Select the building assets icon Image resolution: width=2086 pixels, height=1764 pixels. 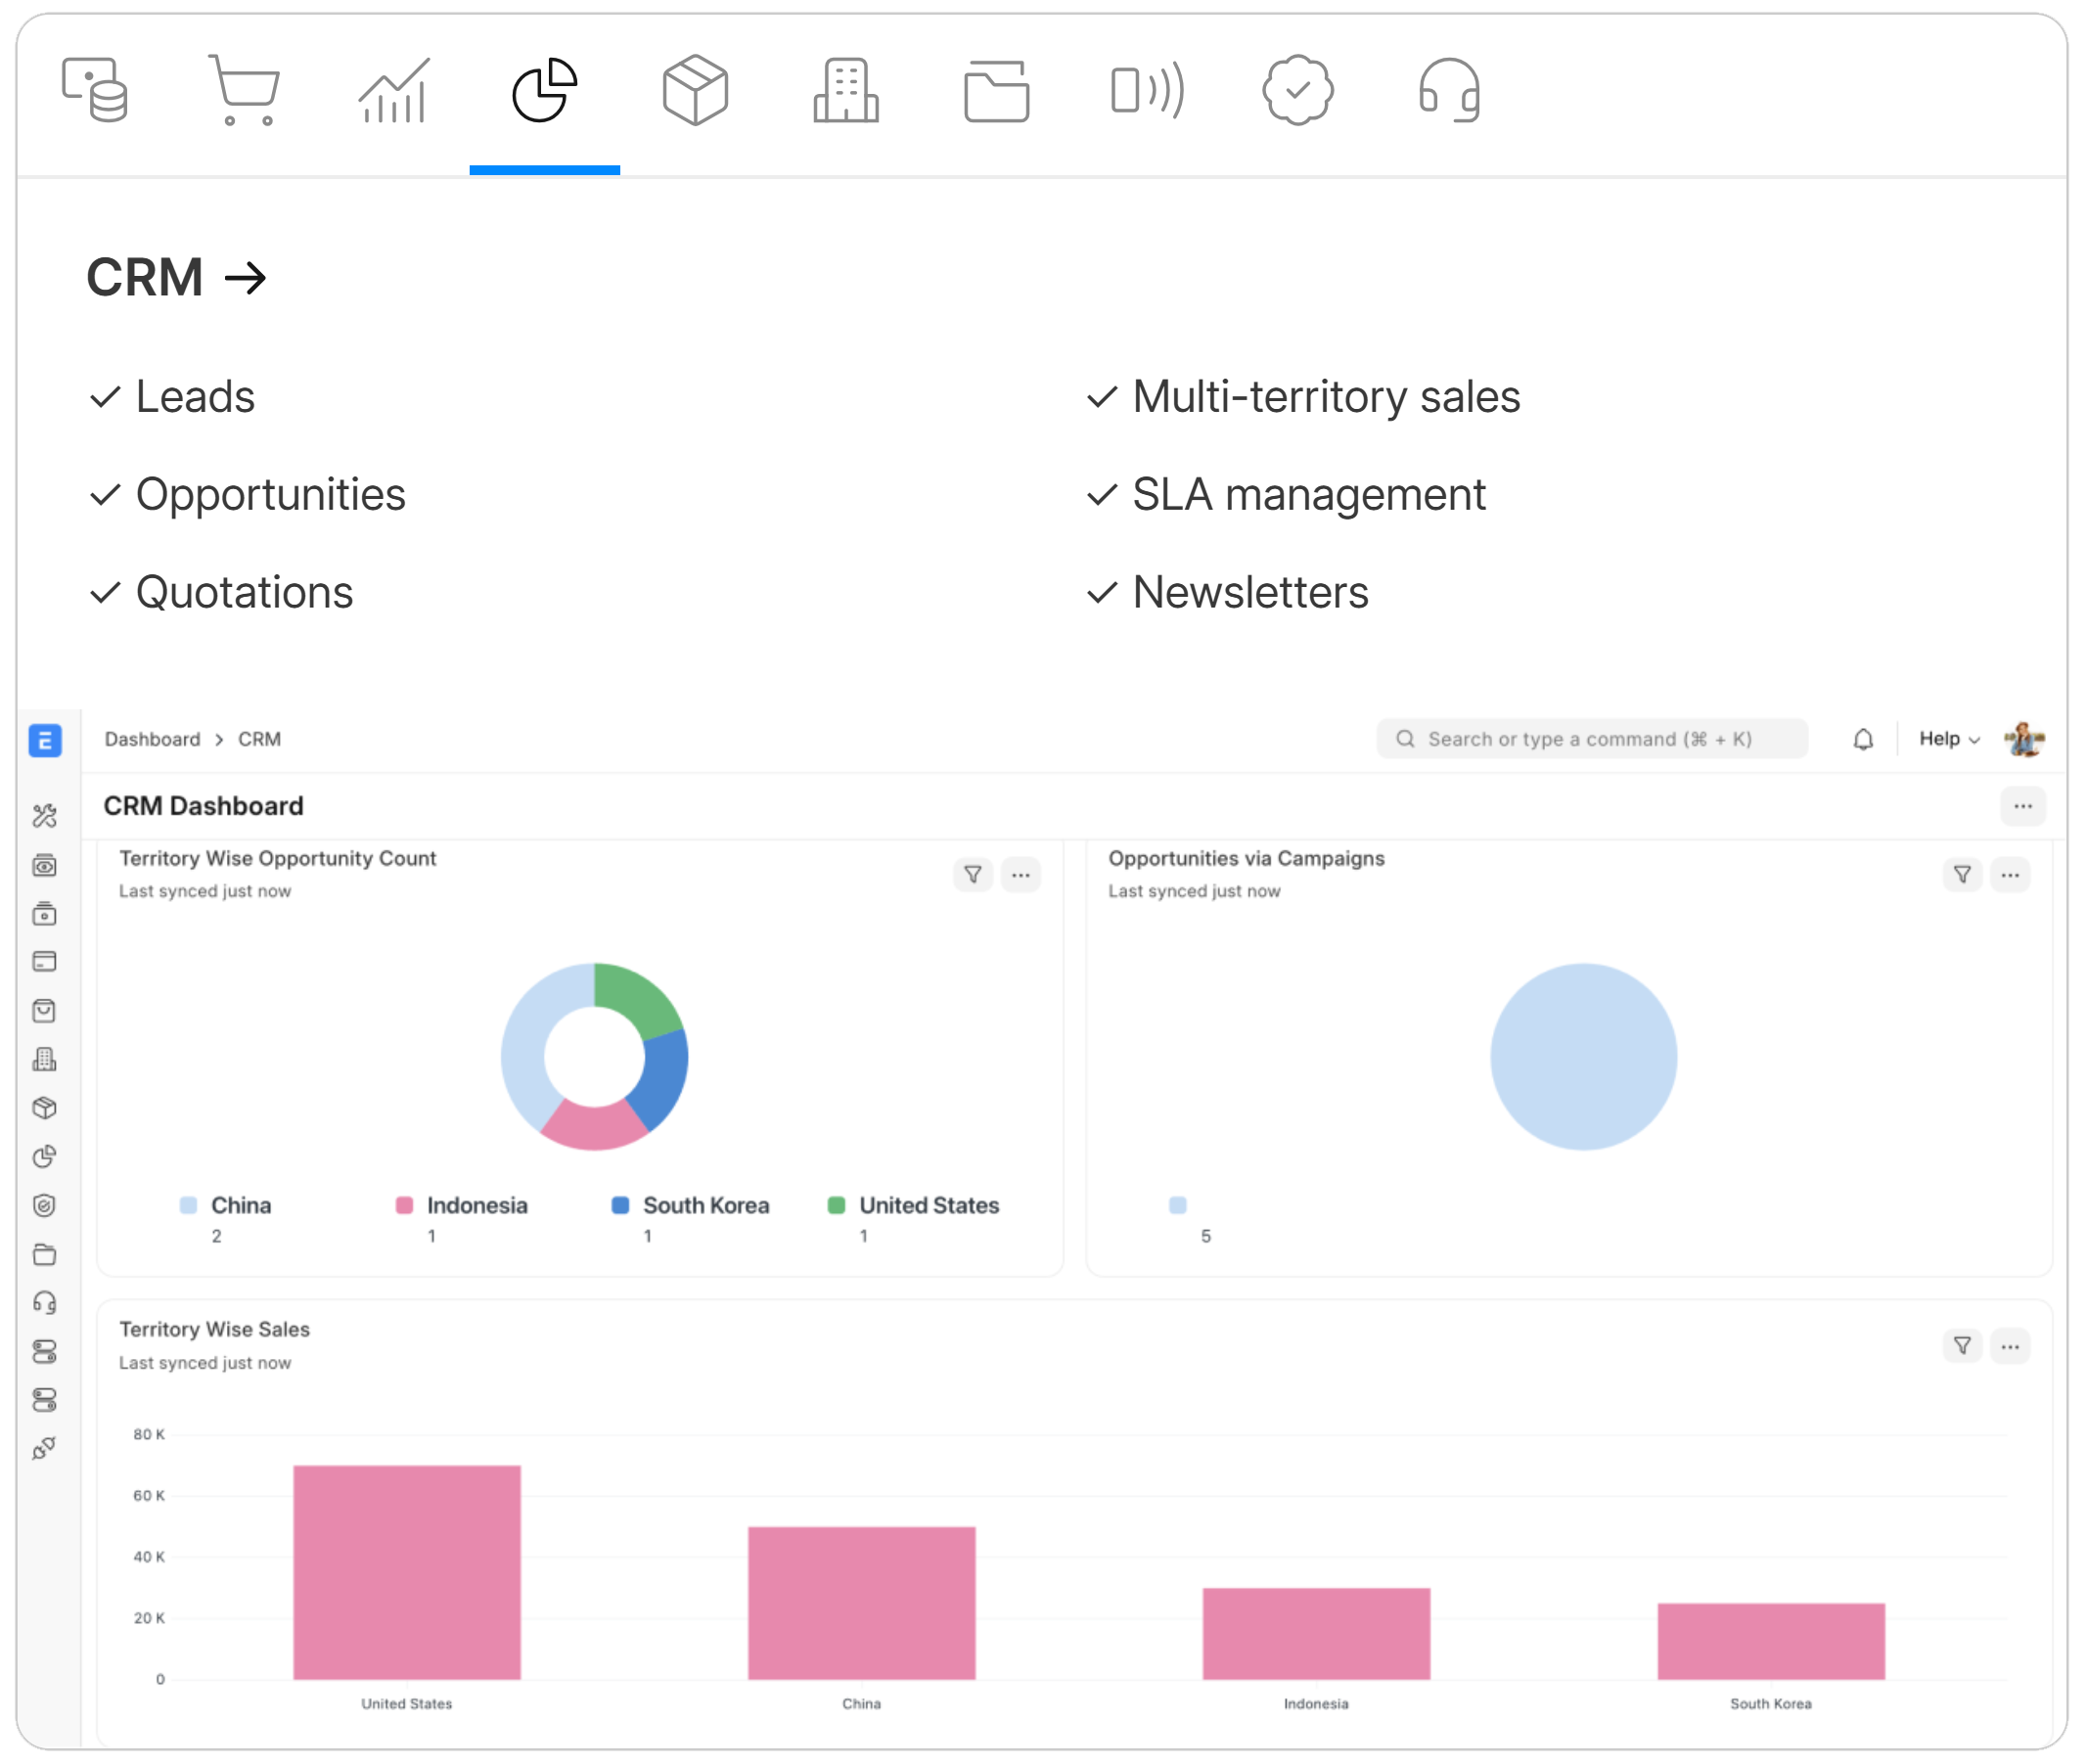[x=845, y=90]
